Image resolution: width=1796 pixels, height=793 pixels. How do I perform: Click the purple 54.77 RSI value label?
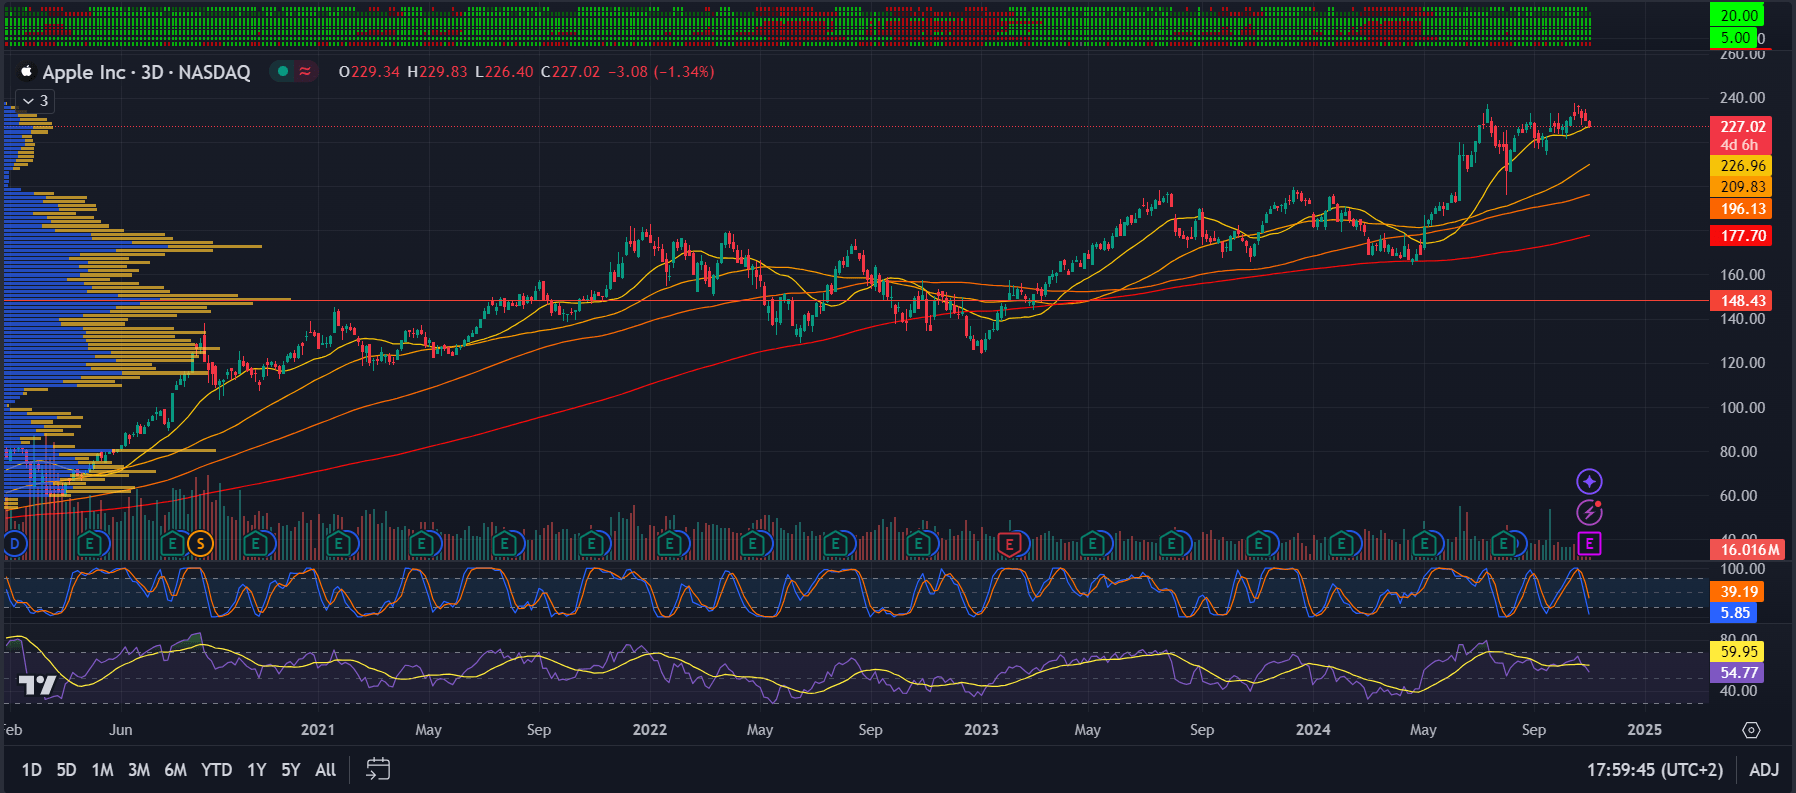click(1739, 673)
